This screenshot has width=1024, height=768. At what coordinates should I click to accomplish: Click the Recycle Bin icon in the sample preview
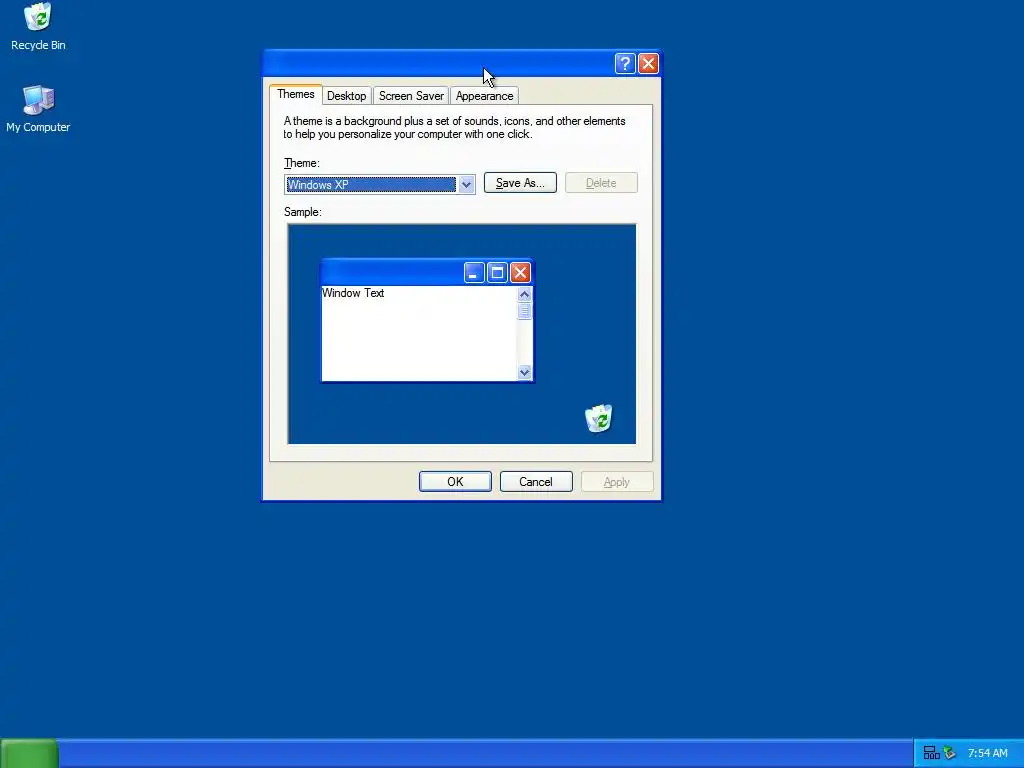coord(598,418)
